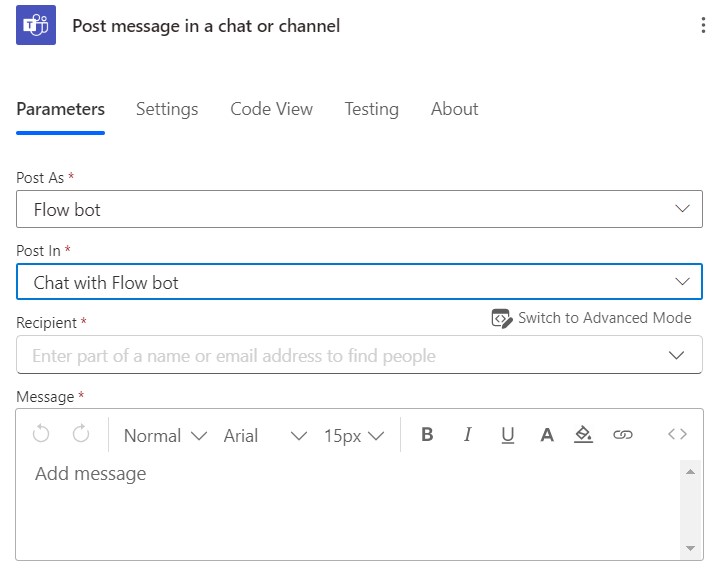Screen dimensions: 720x580
Task: Expand the Post In dropdown
Action: (359, 282)
